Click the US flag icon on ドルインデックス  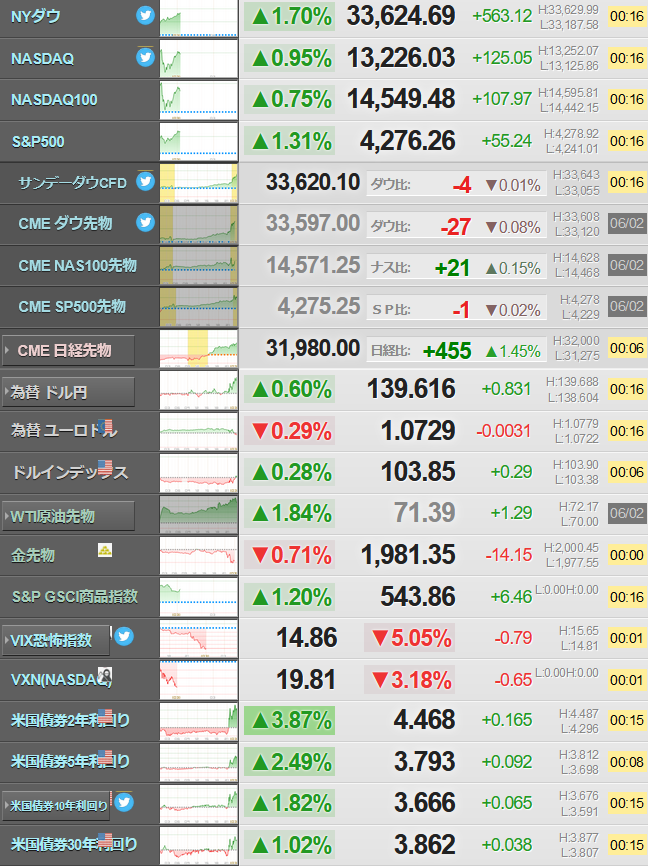pyautogui.click(x=105, y=468)
